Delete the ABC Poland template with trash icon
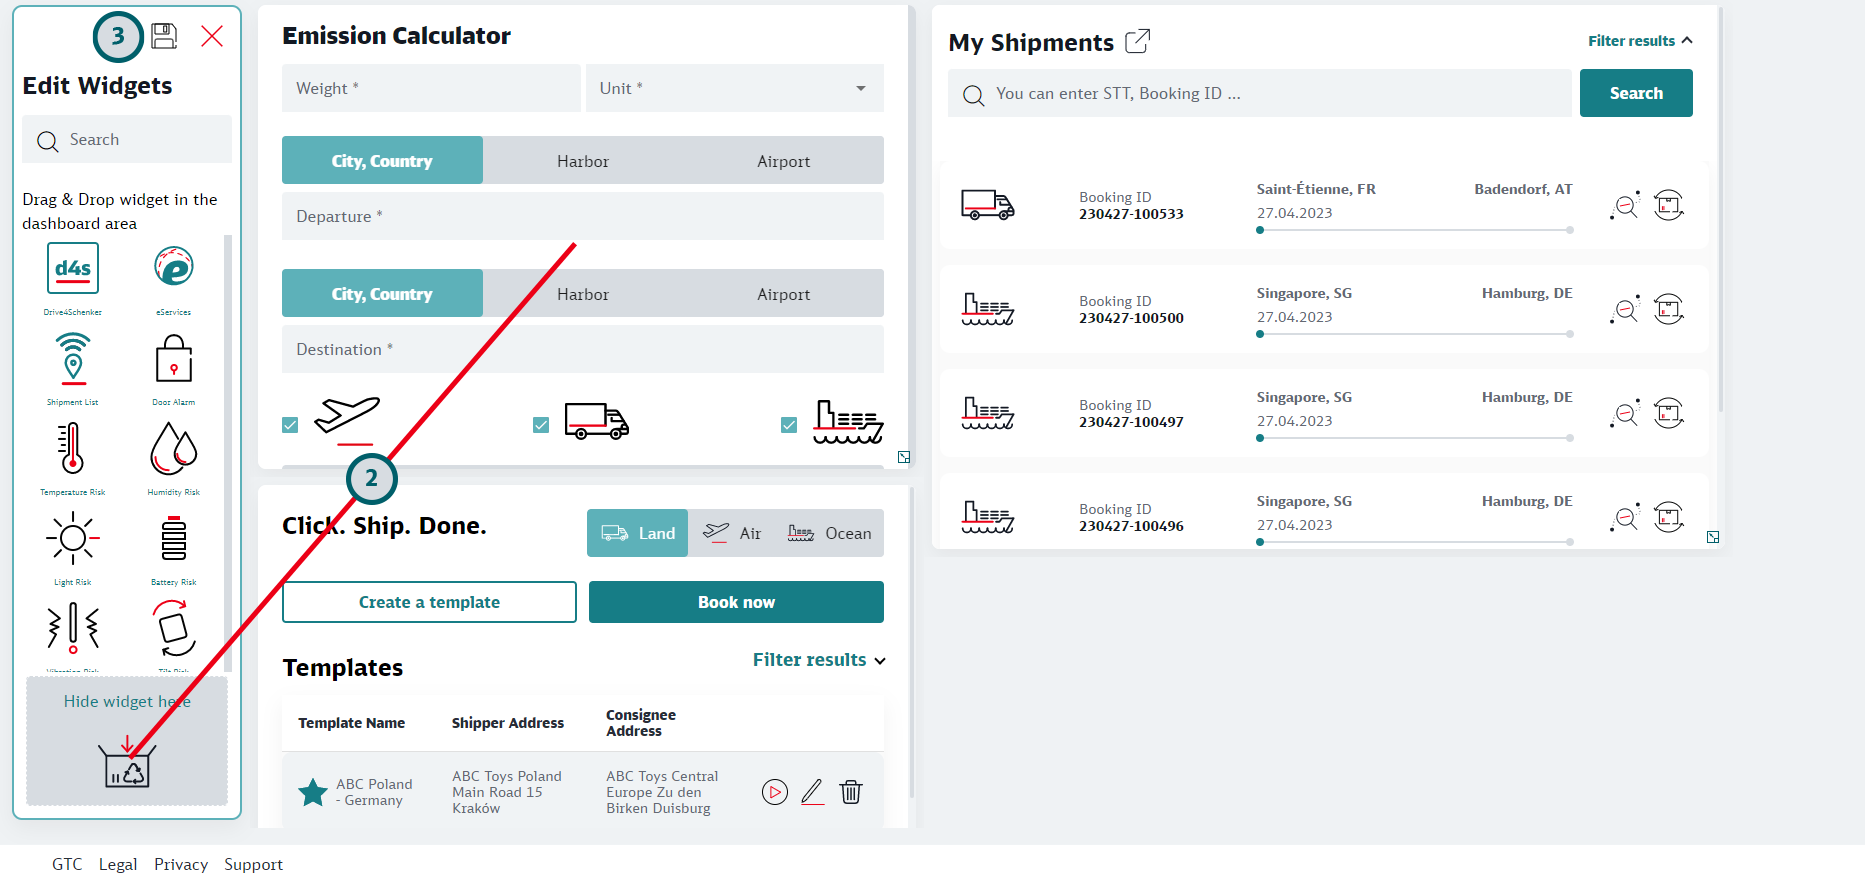The height and width of the screenshot is (885, 1865). click(x=851, y=792)
